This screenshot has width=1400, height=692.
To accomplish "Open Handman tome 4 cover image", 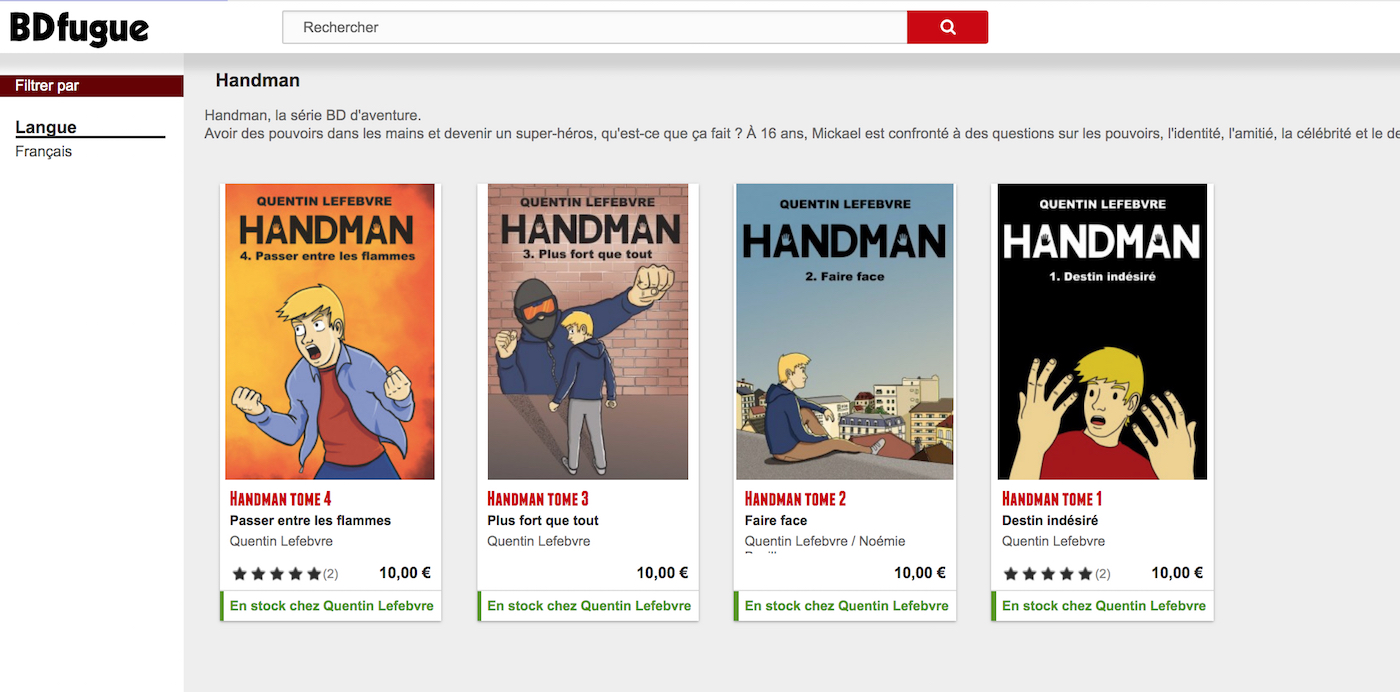I will click(330, 332).
